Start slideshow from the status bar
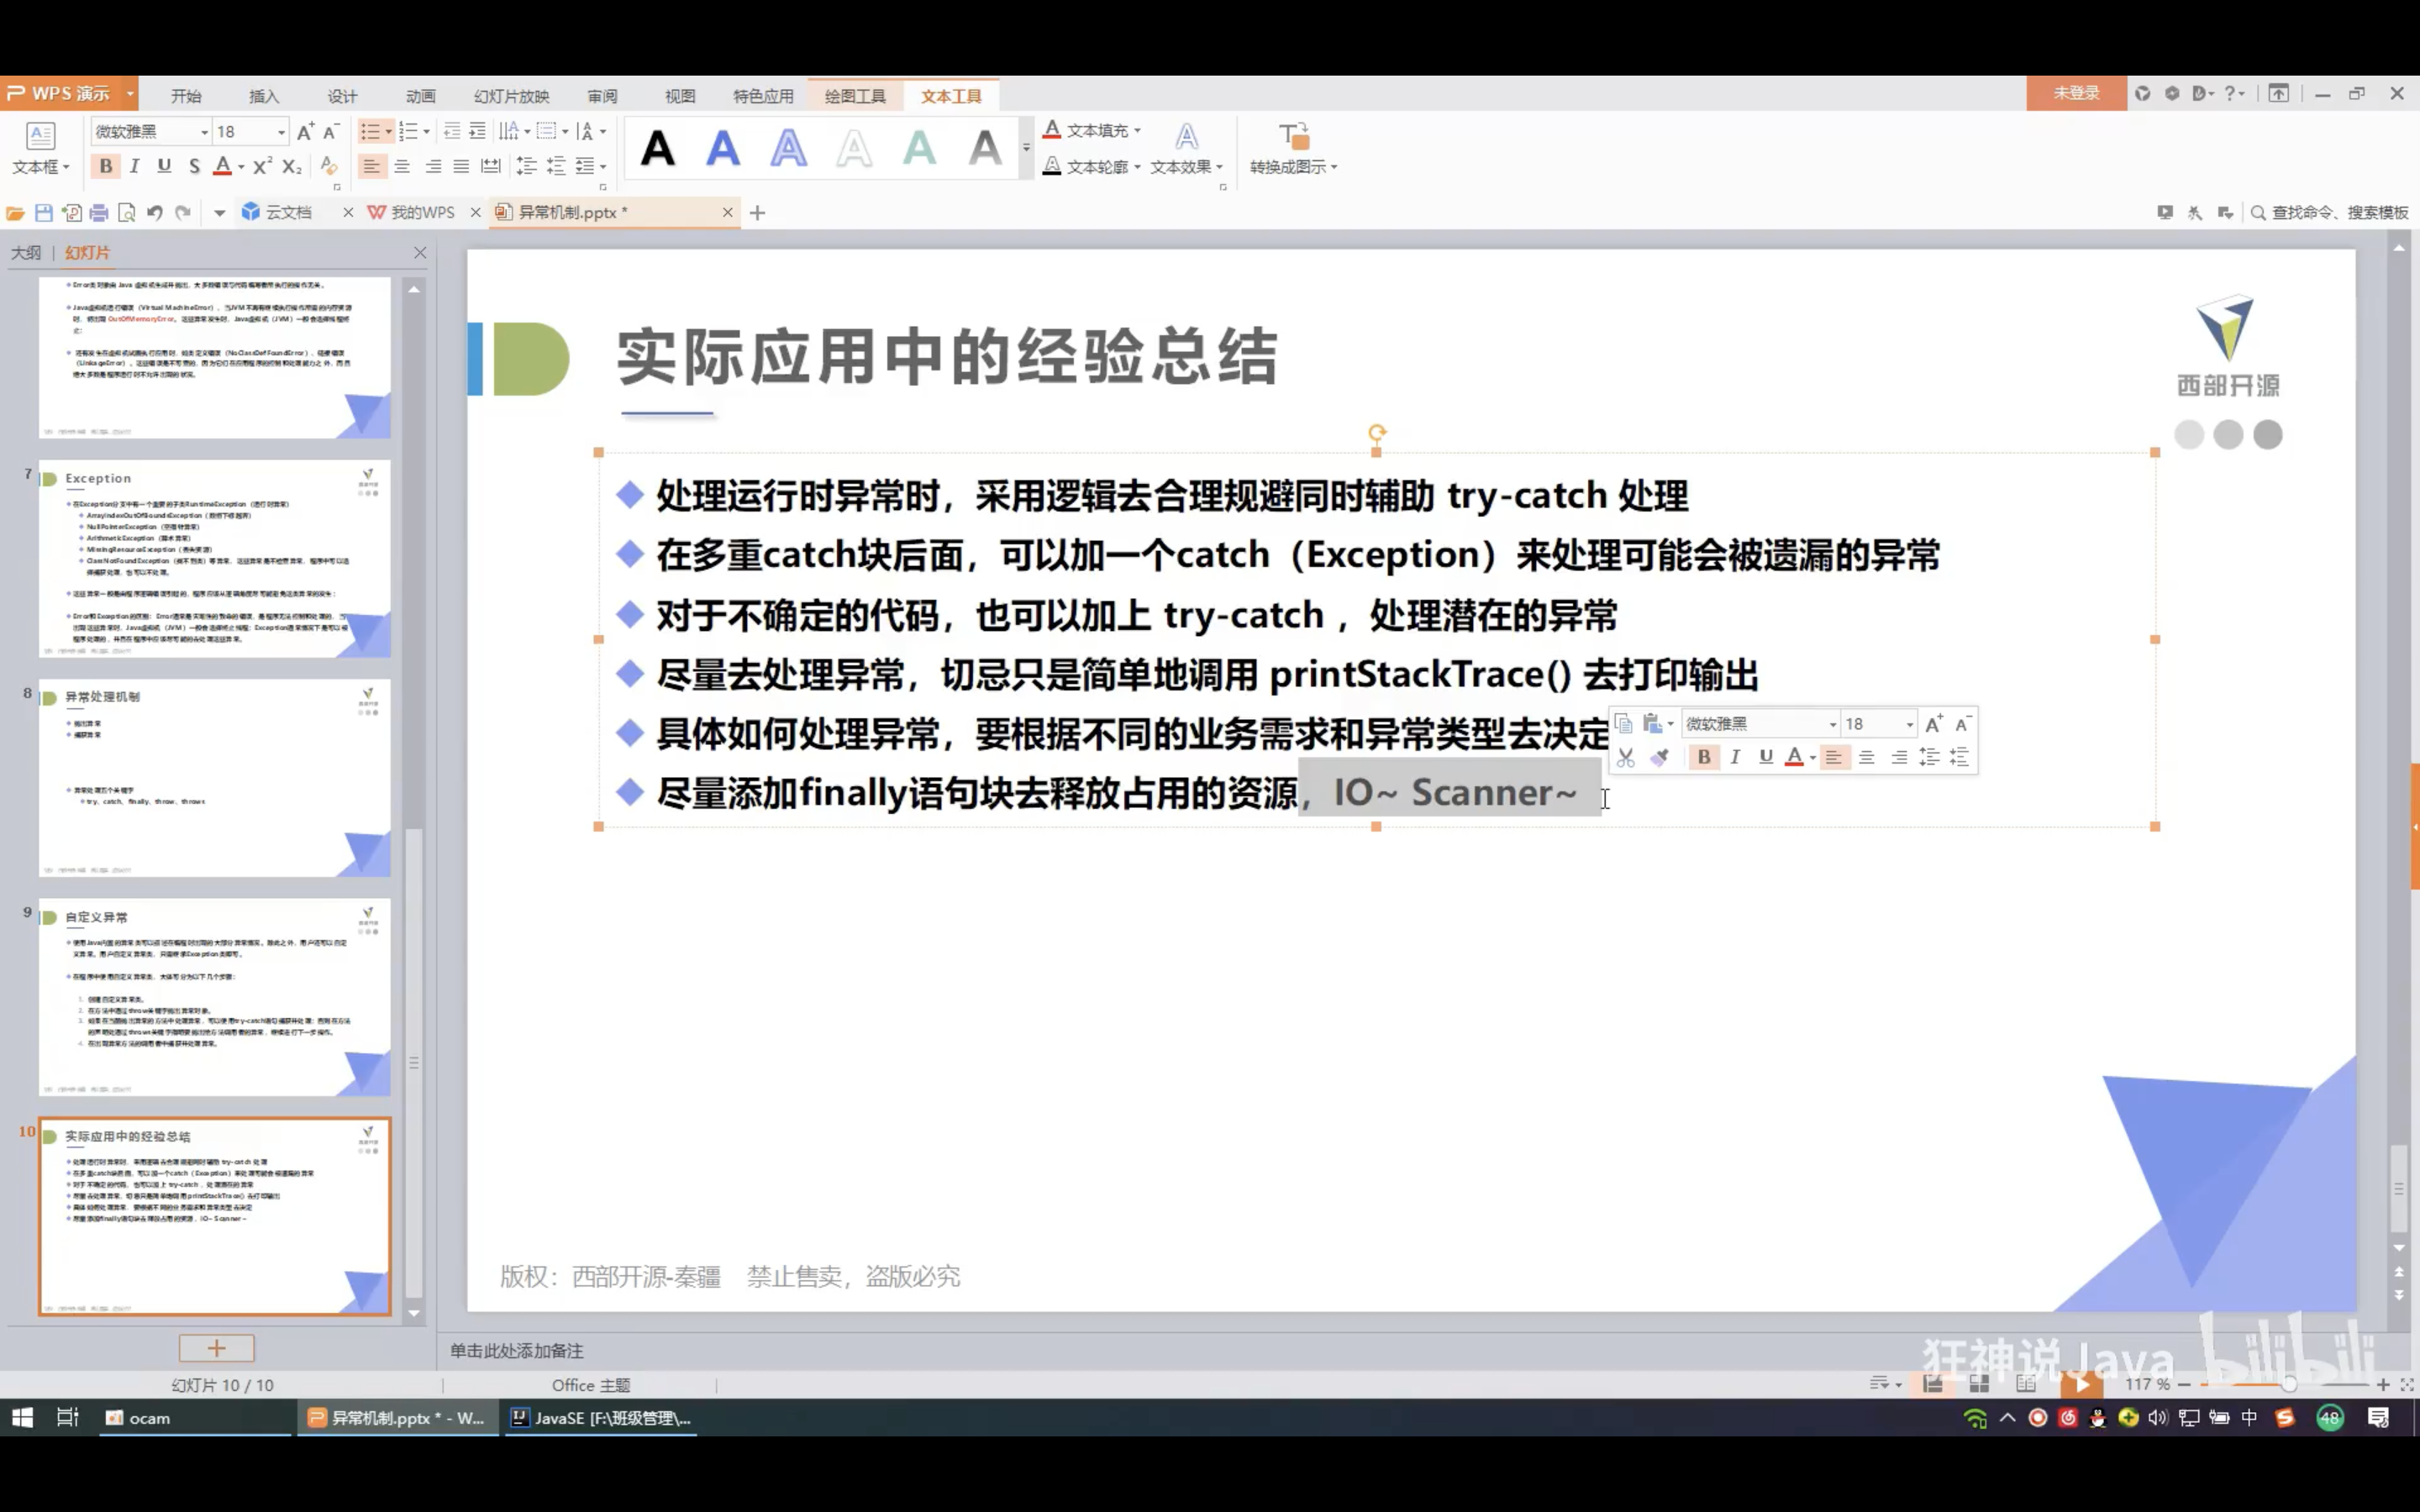The width and height of the screenshot is (2420, 1512). (x=2081, y=1384)
